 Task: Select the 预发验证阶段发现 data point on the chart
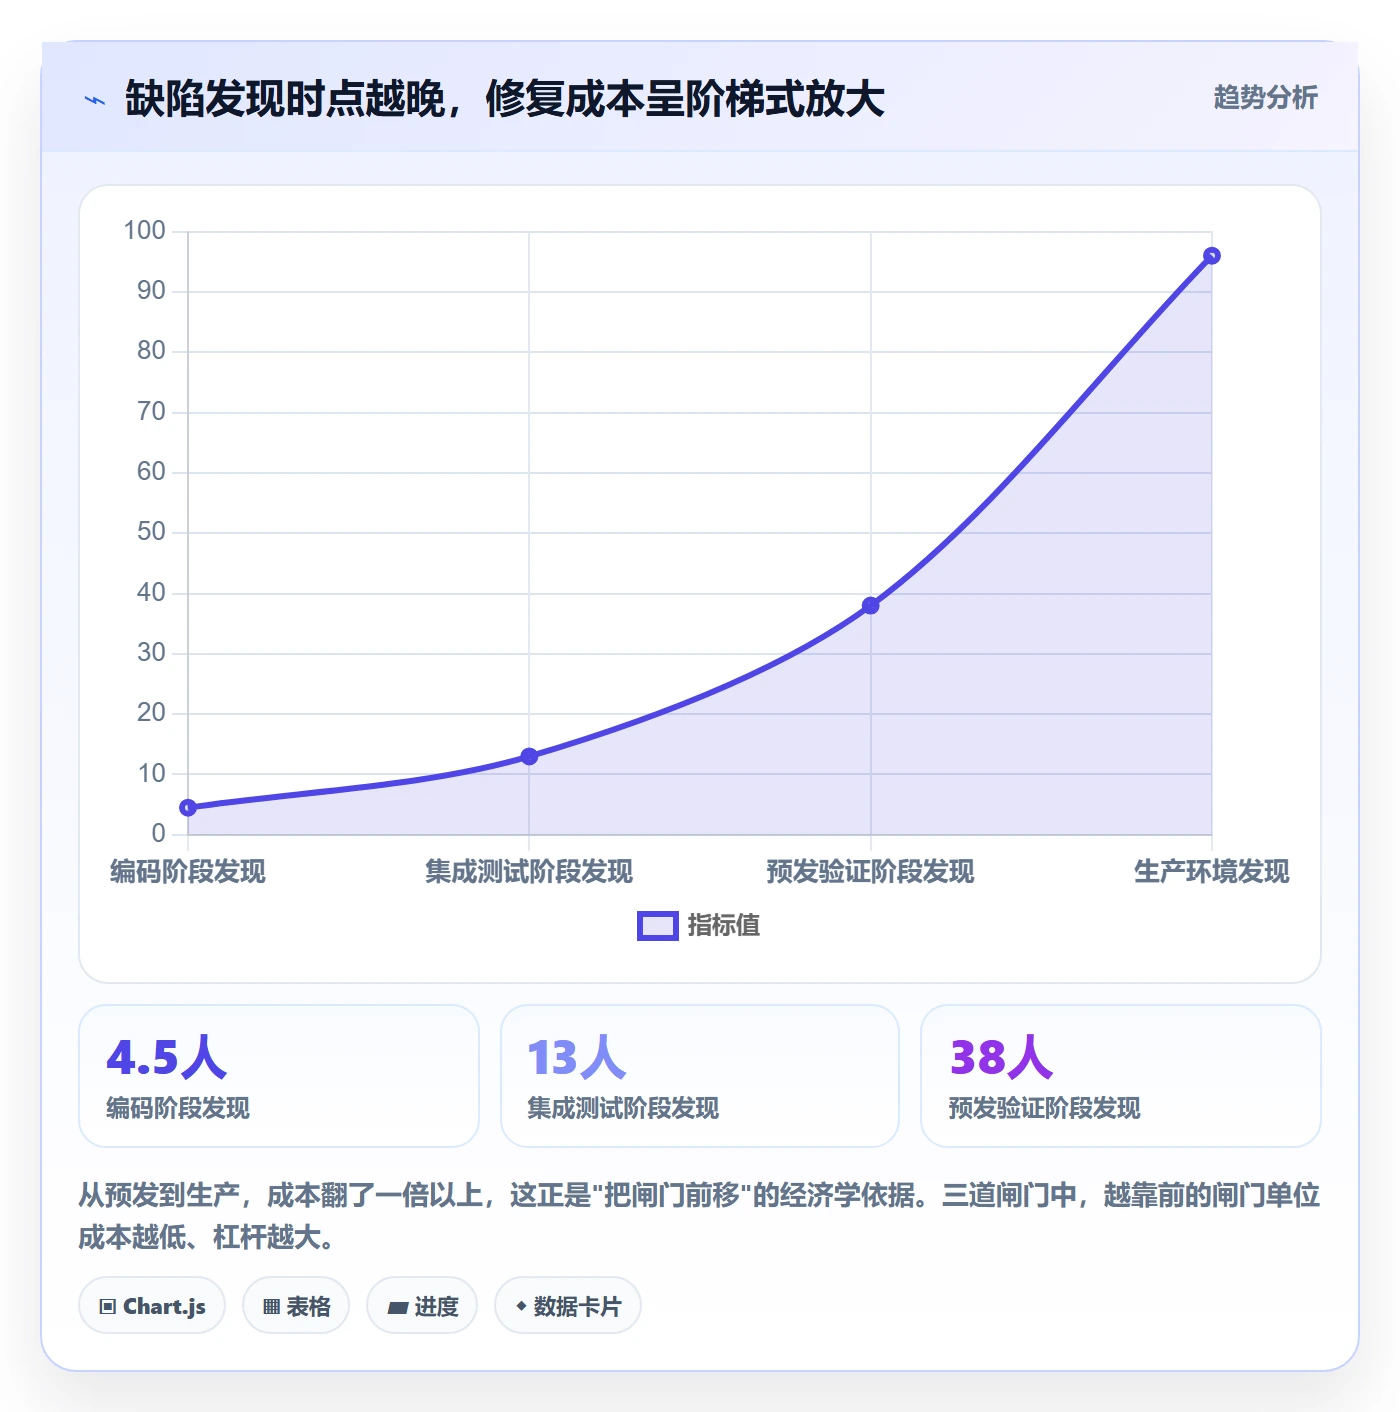pyautogui.click(x=871, y=605)
